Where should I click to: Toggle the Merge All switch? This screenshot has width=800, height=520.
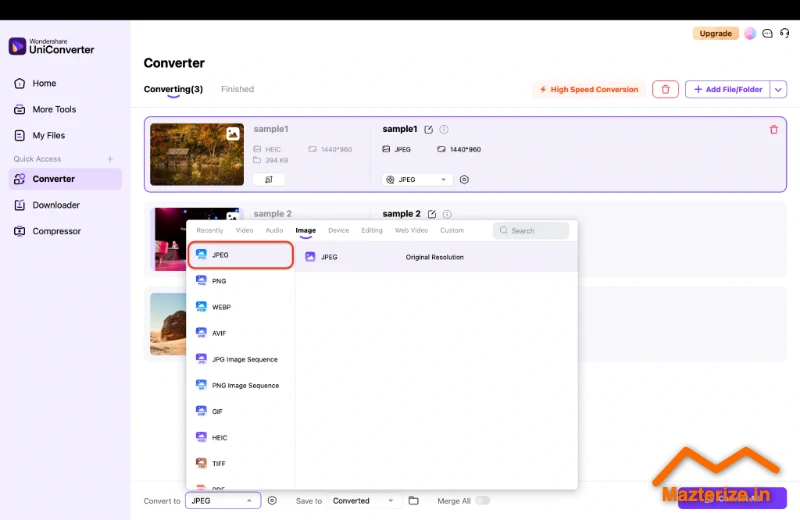click(483, 501)
